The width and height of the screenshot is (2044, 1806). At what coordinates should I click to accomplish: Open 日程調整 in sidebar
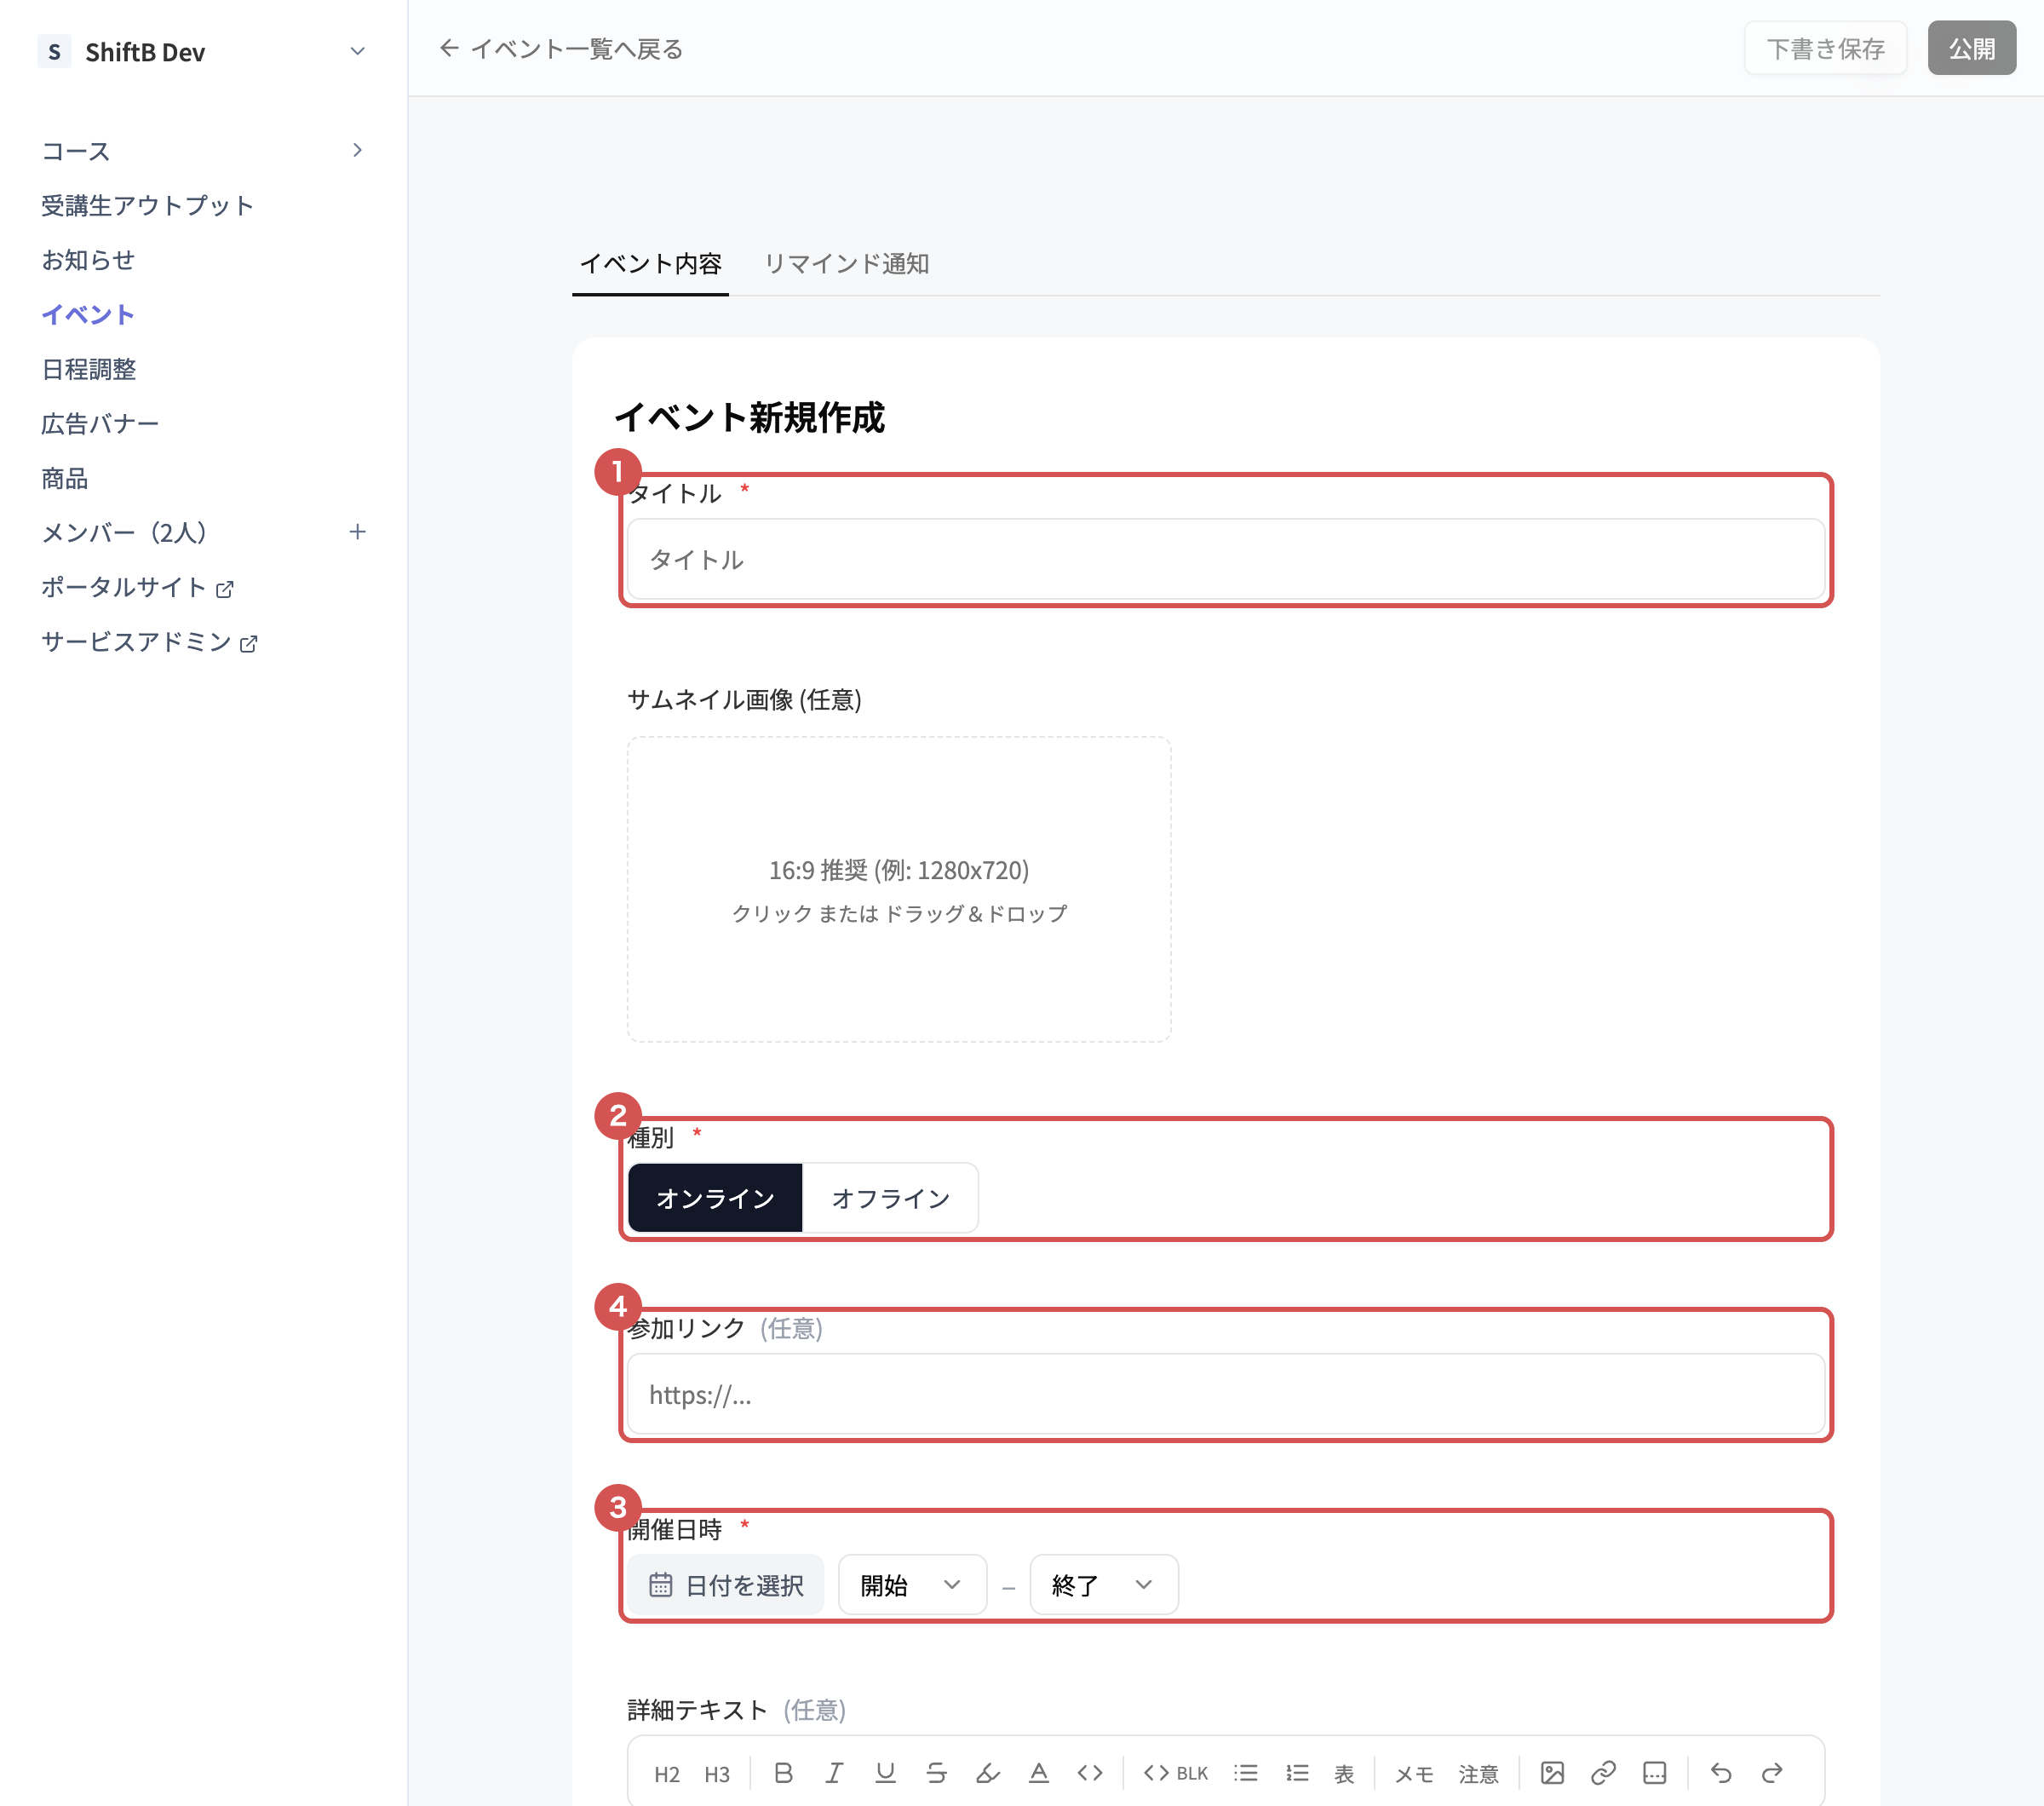88,369
